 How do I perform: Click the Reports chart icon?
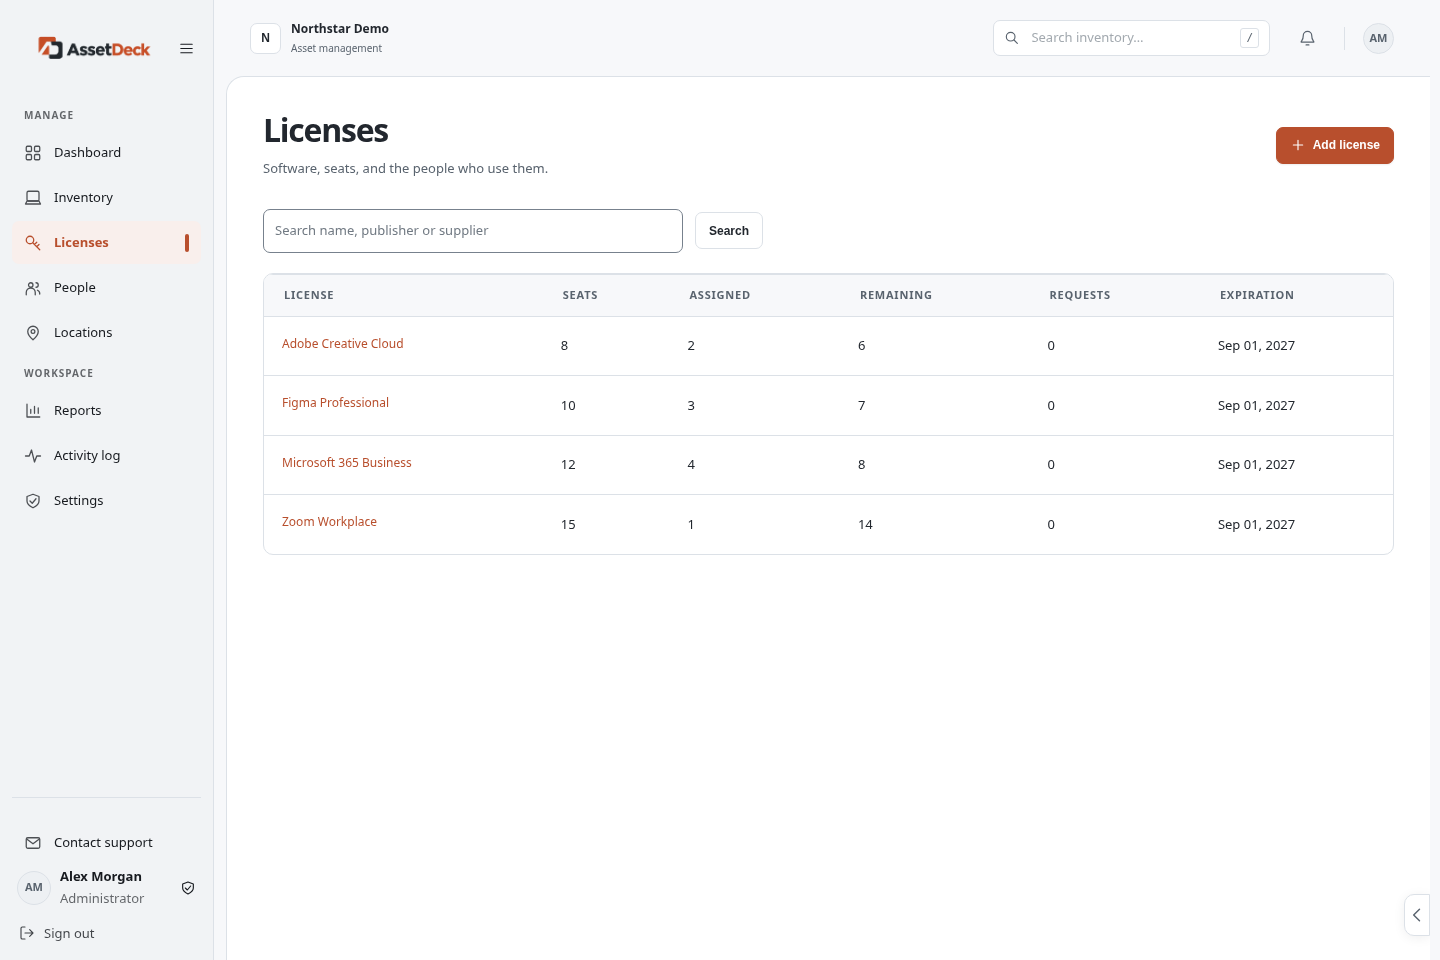pos(33,411)
